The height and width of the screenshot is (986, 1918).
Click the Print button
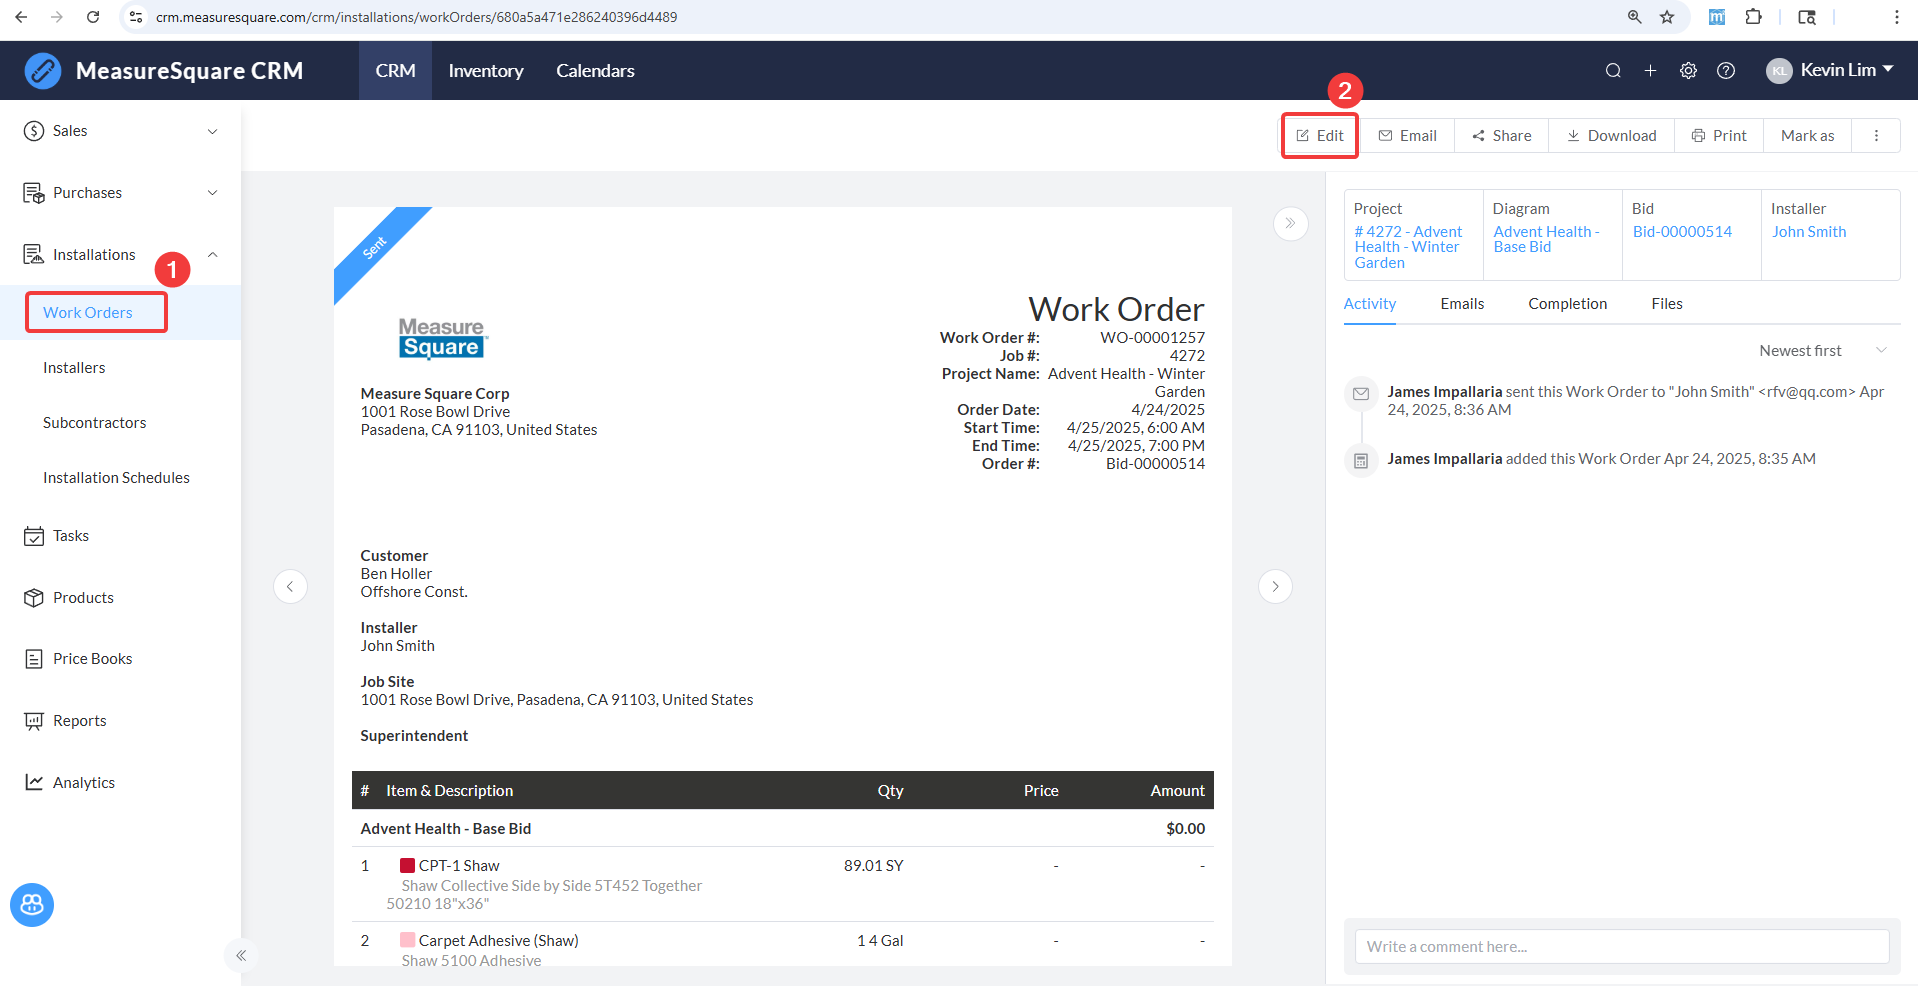click(x=1719, y=136)
